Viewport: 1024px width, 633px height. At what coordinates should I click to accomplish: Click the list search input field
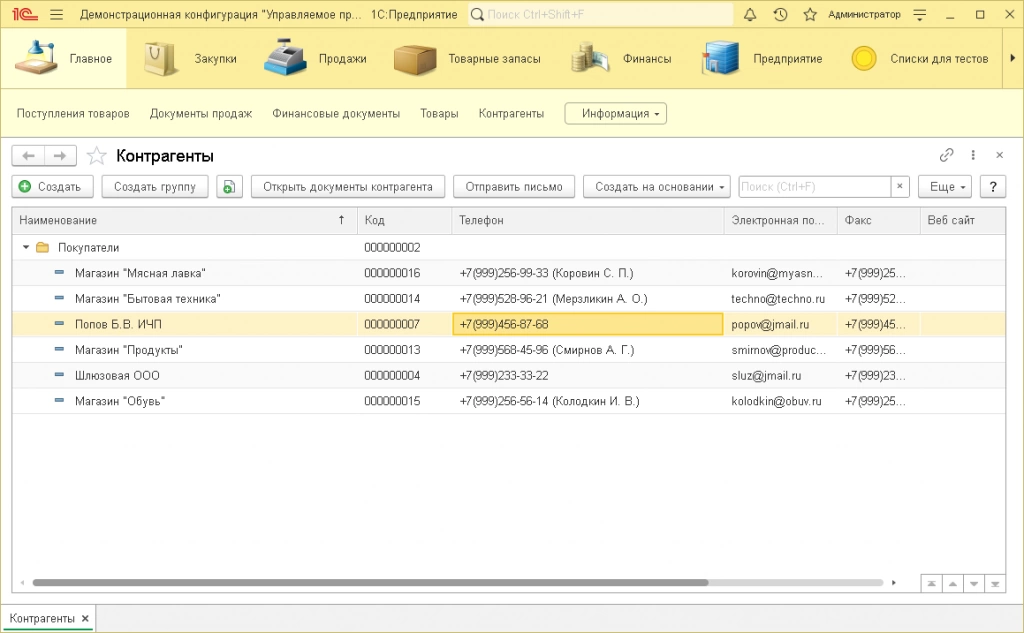point(814,187)
